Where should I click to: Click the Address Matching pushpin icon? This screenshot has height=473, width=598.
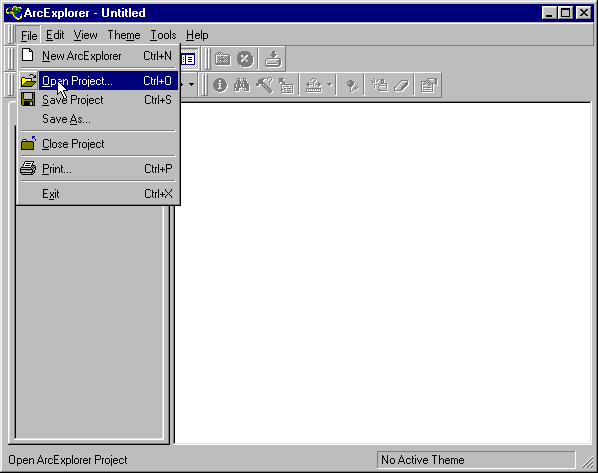click(x=352, y=85)
